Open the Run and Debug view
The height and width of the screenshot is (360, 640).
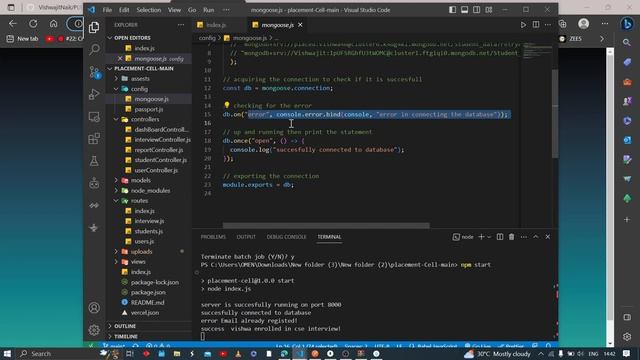(94, 94)
